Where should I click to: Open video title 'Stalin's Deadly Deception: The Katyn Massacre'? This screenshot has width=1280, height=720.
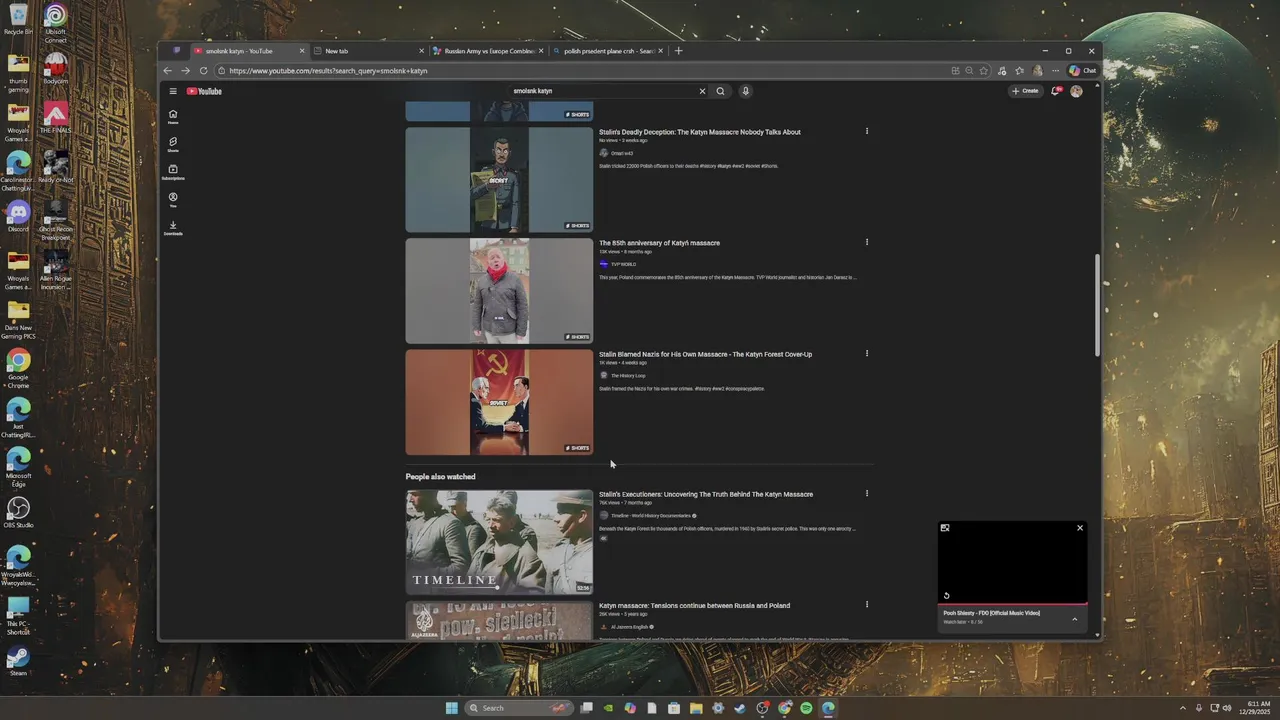click(x=699, y=132)
